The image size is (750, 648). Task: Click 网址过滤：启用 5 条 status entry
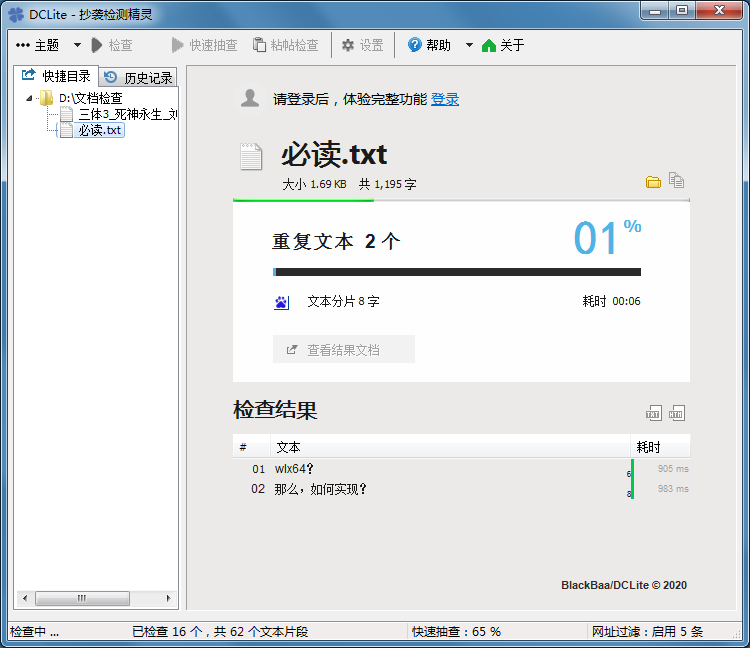pyautogui.click(x=647, y=632)
